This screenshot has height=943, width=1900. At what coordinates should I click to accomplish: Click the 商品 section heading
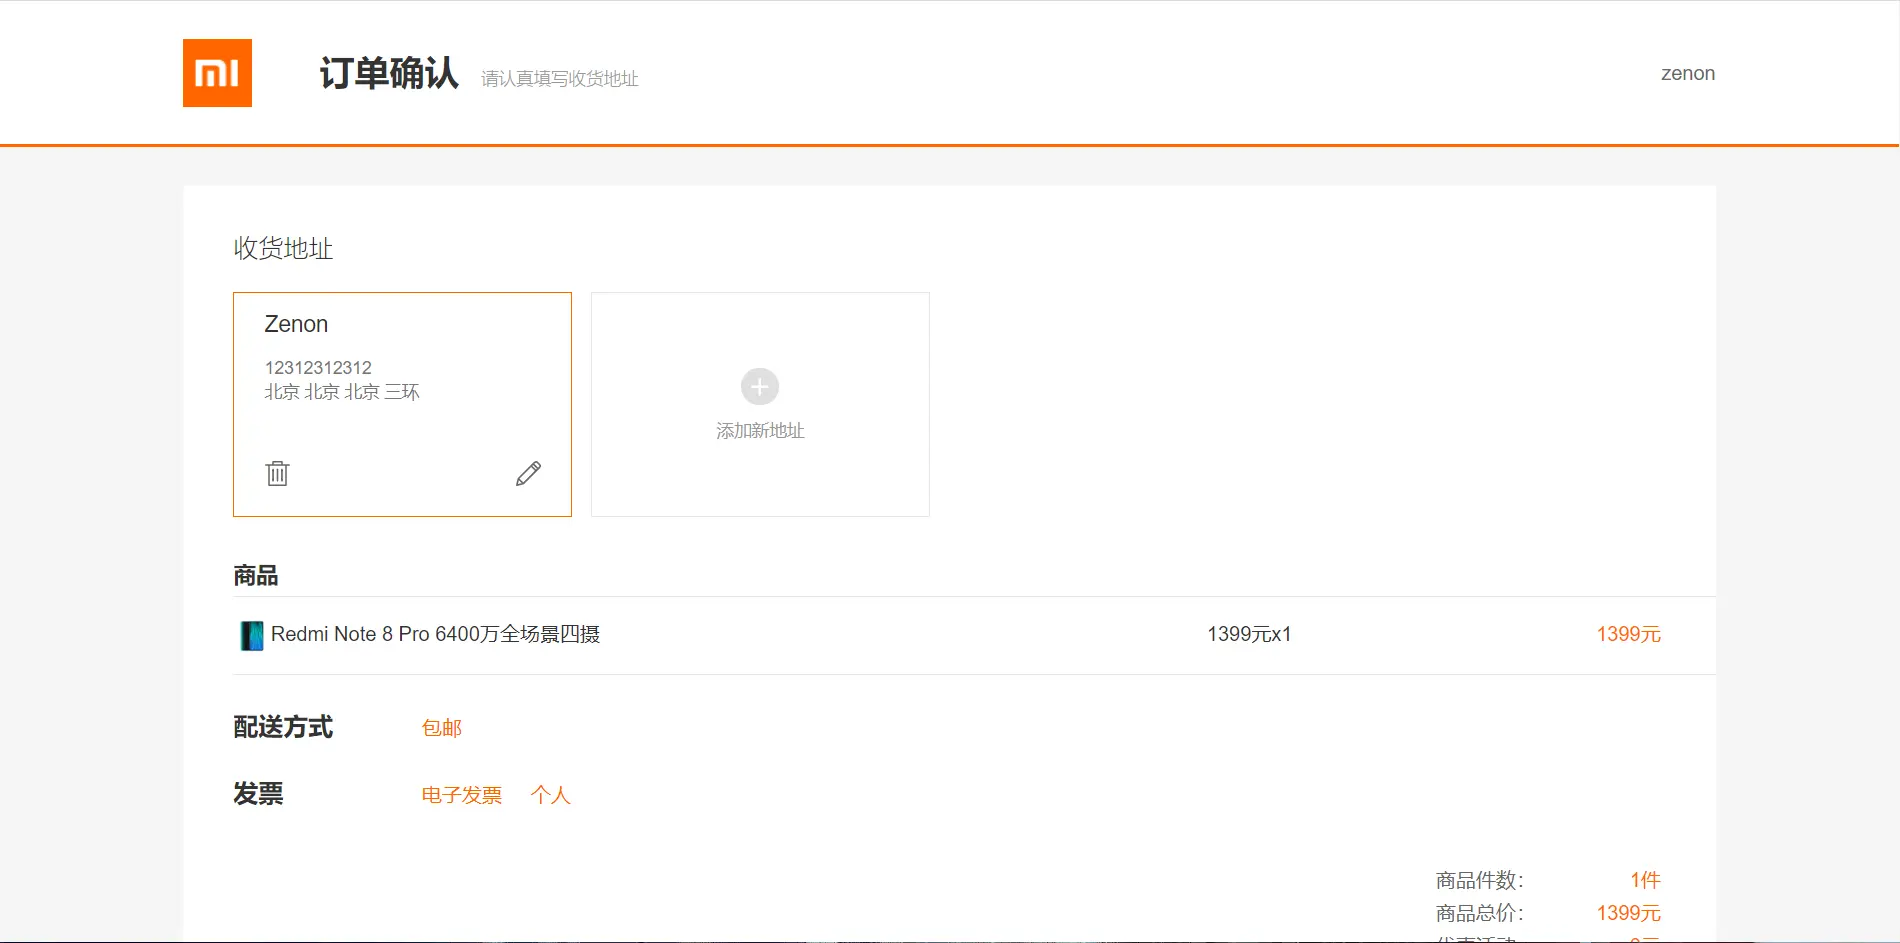coord(256,576)
